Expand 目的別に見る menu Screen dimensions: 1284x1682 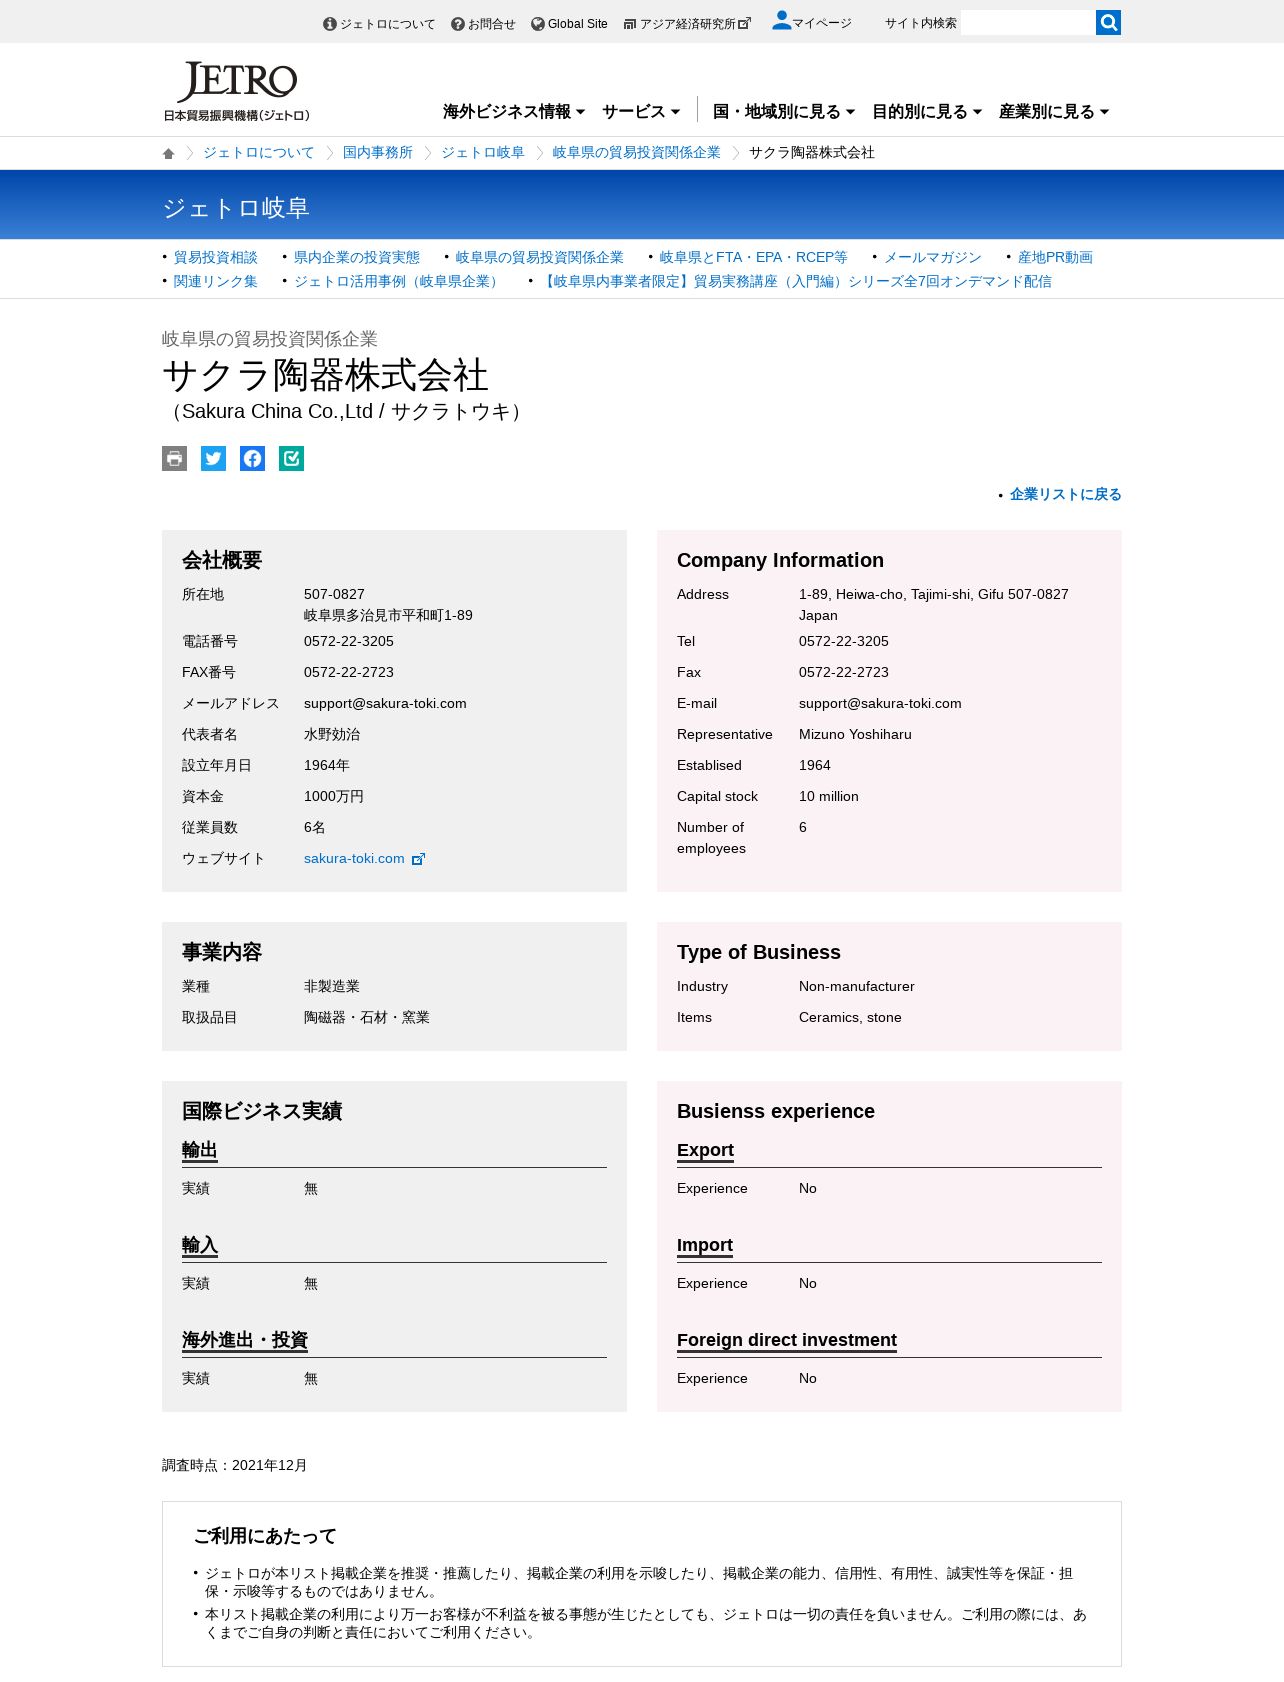[x=927, y=112]
